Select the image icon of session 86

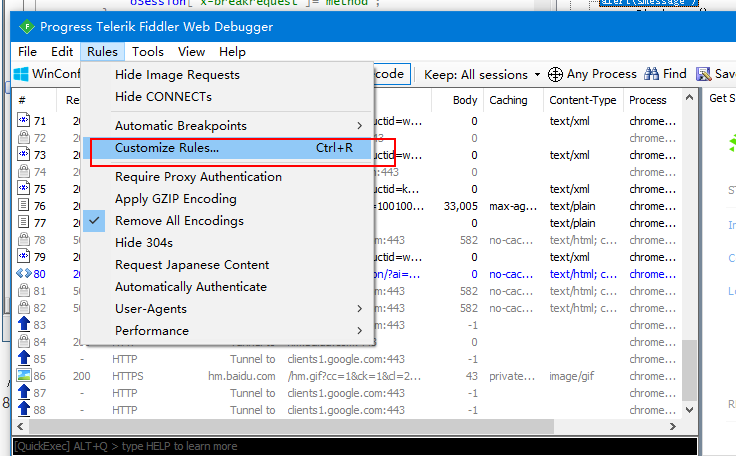click(x=23, y=375)
